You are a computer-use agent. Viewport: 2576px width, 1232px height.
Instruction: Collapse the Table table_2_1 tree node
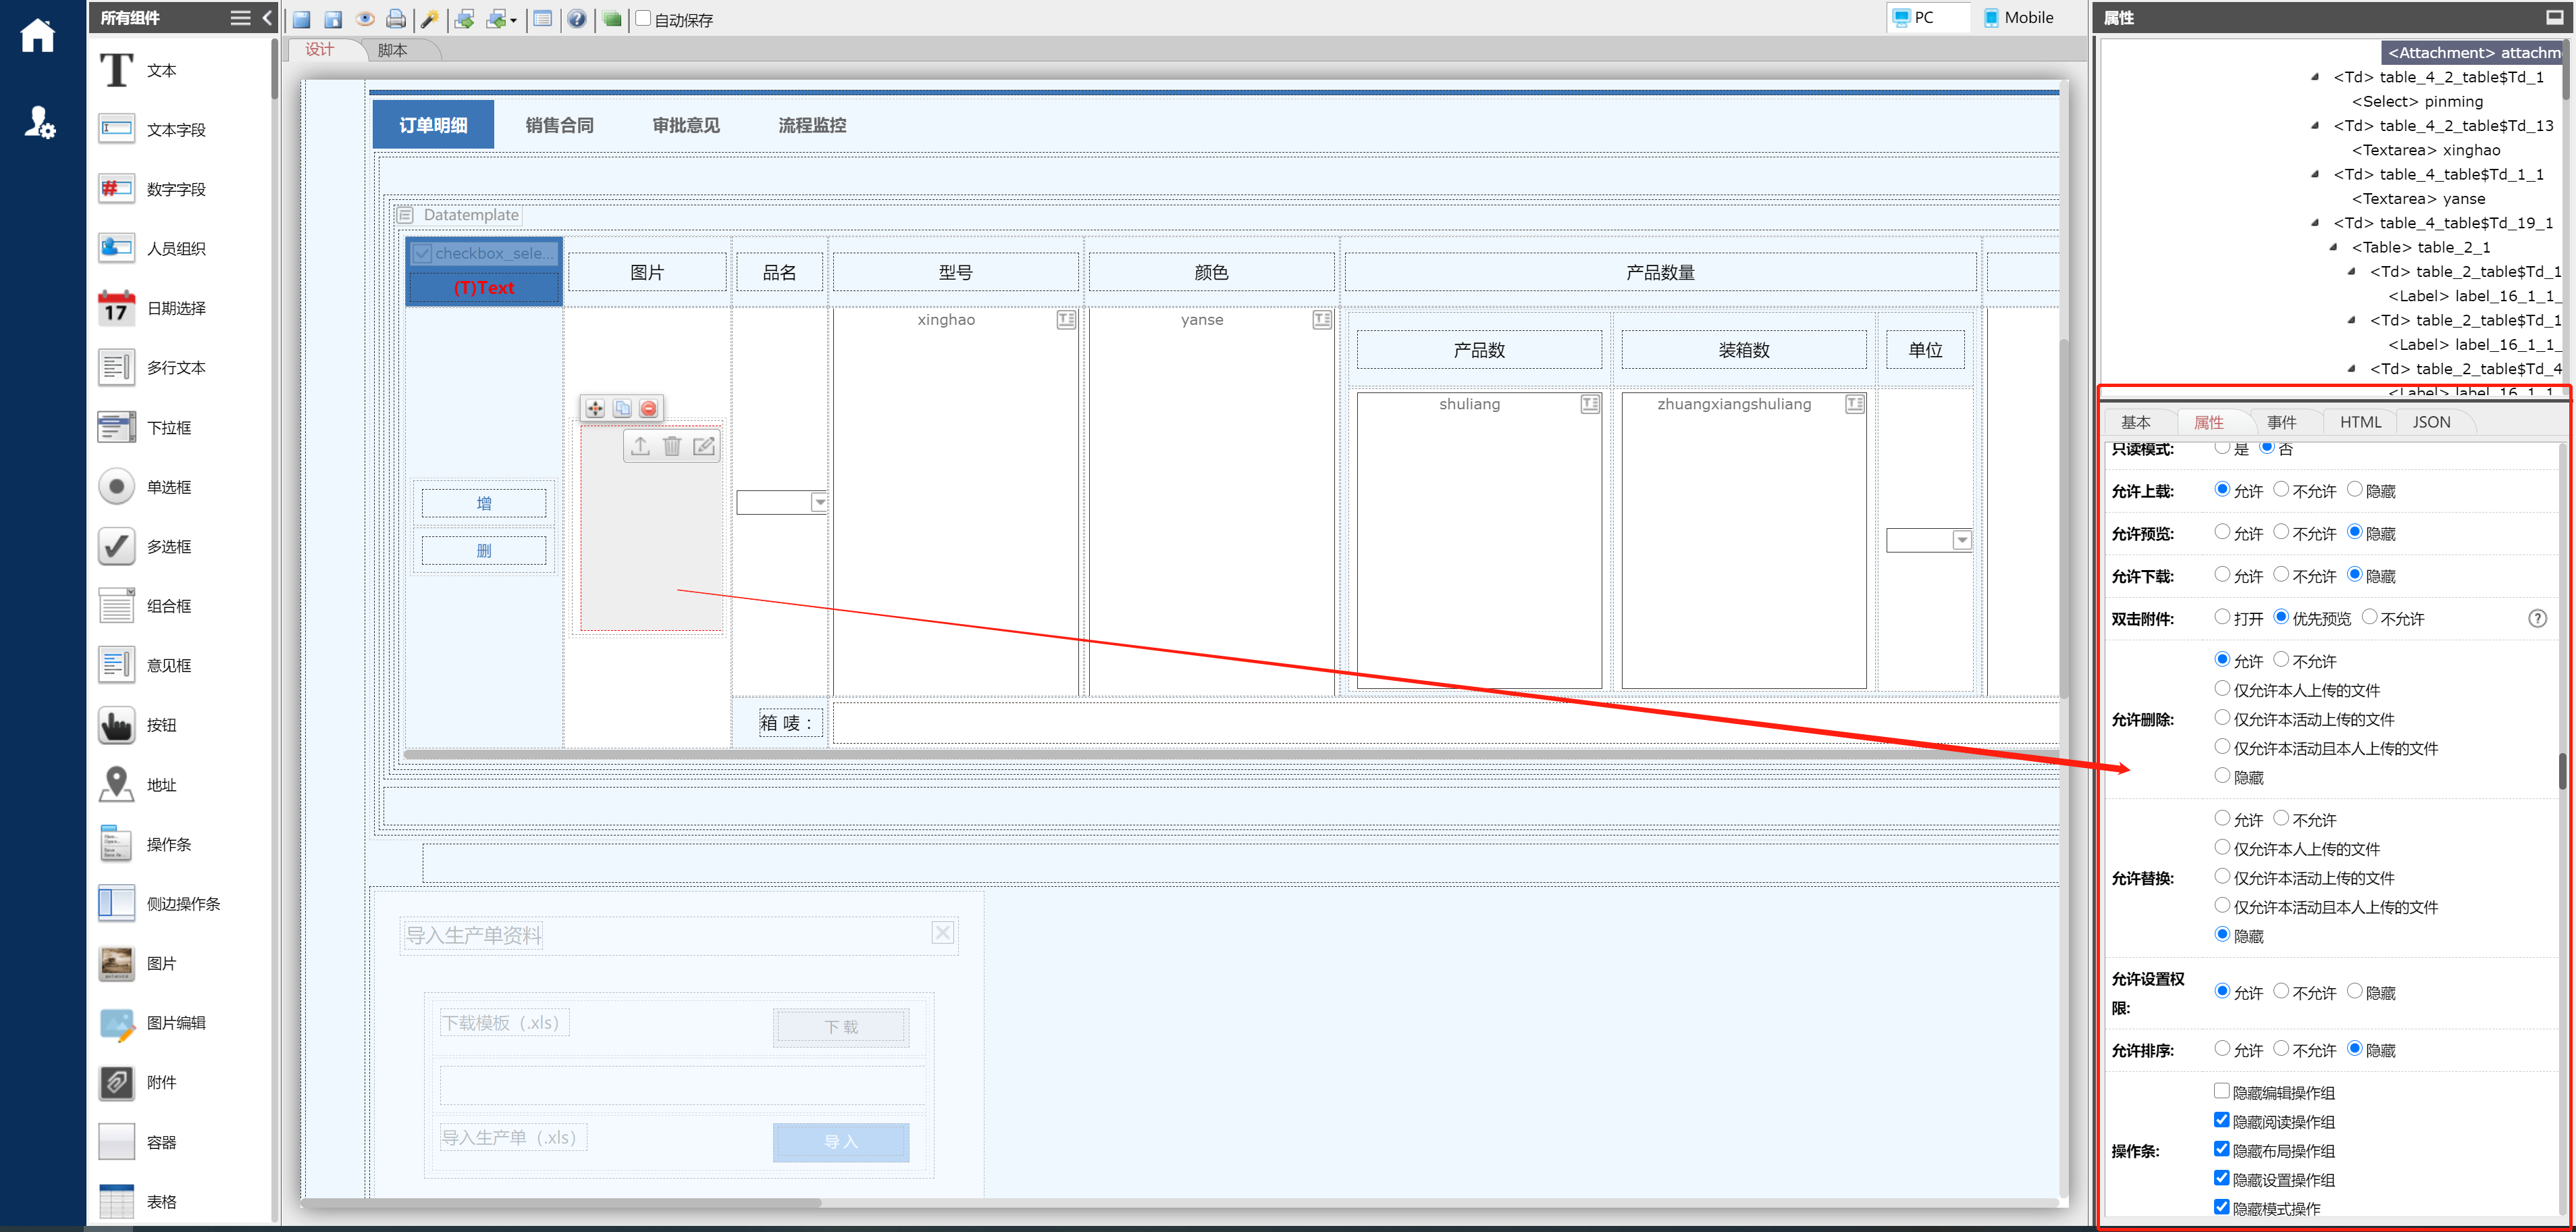(x=2334, y=247)
